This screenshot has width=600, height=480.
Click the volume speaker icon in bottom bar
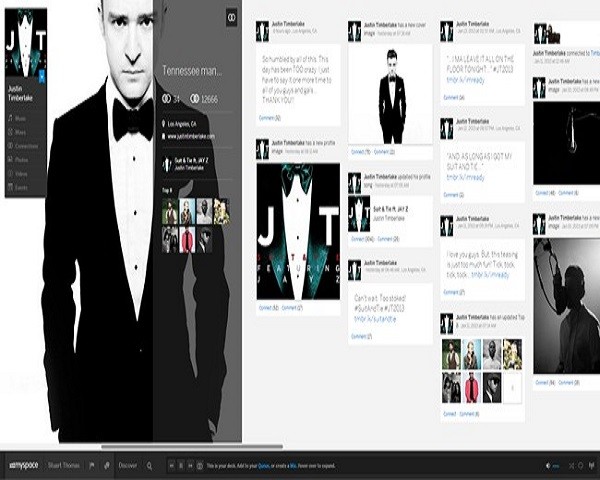(x=548, y=465)
